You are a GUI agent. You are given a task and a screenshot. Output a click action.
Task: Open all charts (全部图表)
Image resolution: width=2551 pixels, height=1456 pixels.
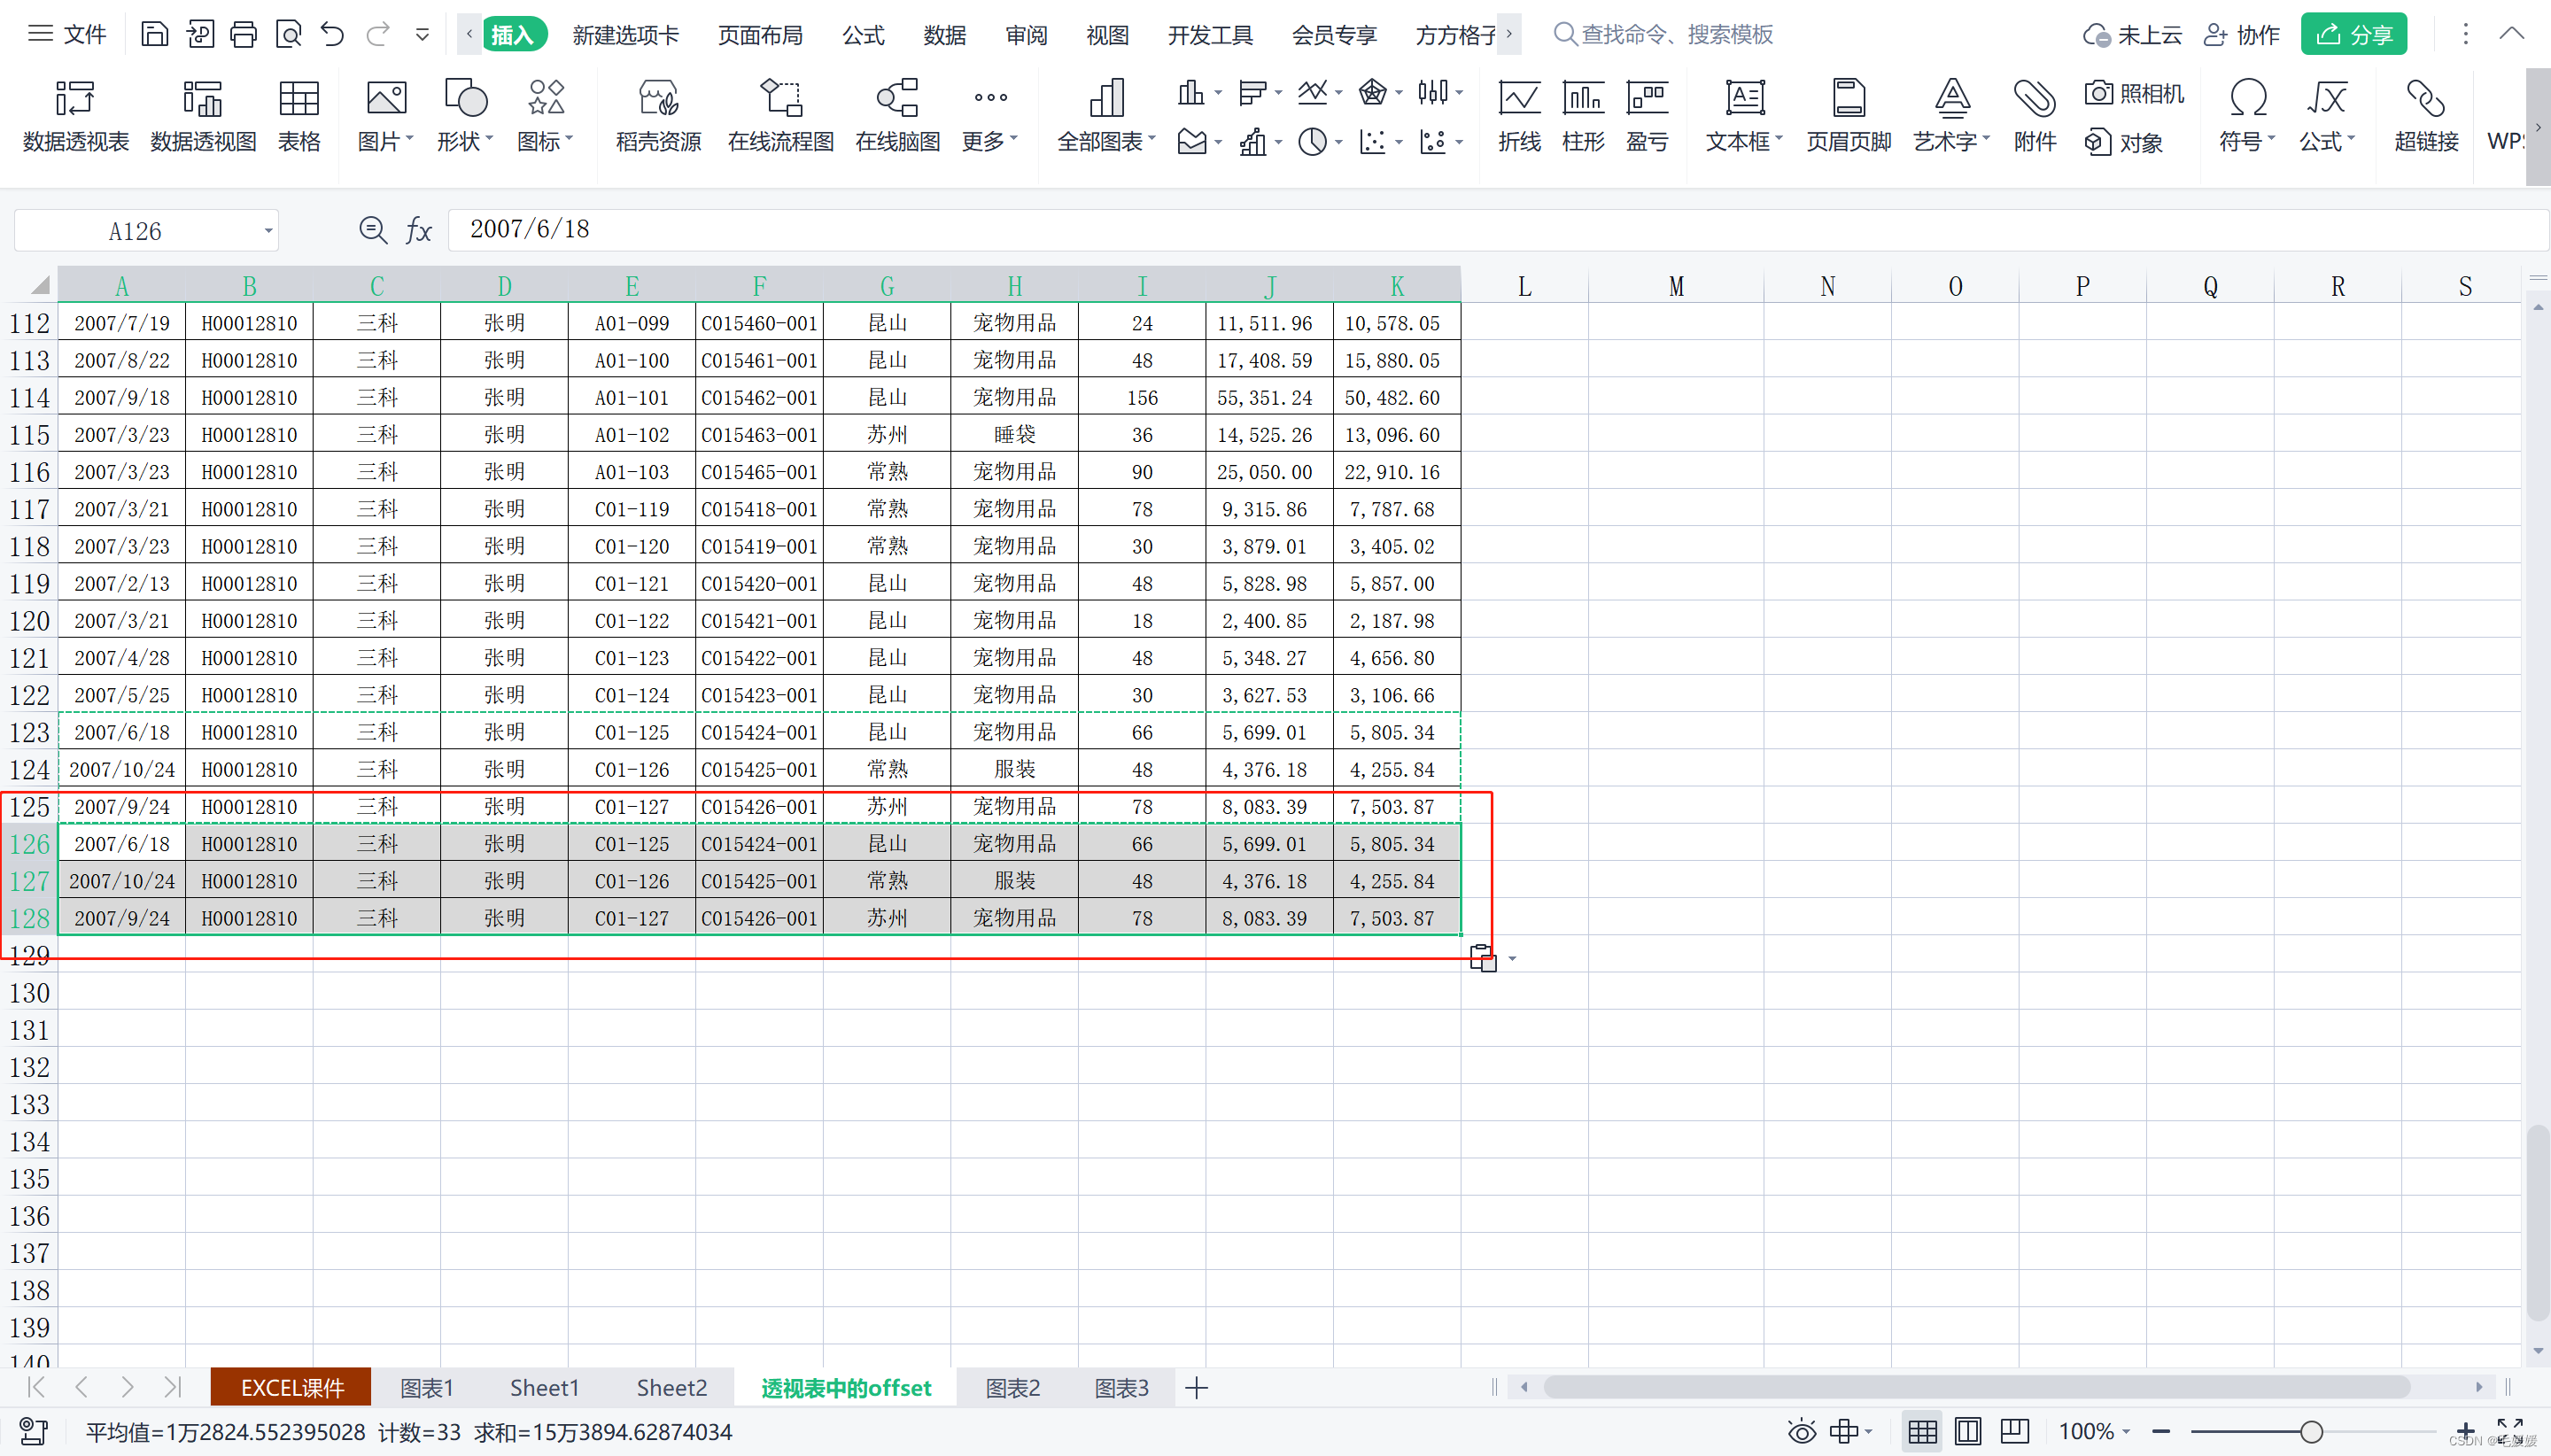(1106, 116)
